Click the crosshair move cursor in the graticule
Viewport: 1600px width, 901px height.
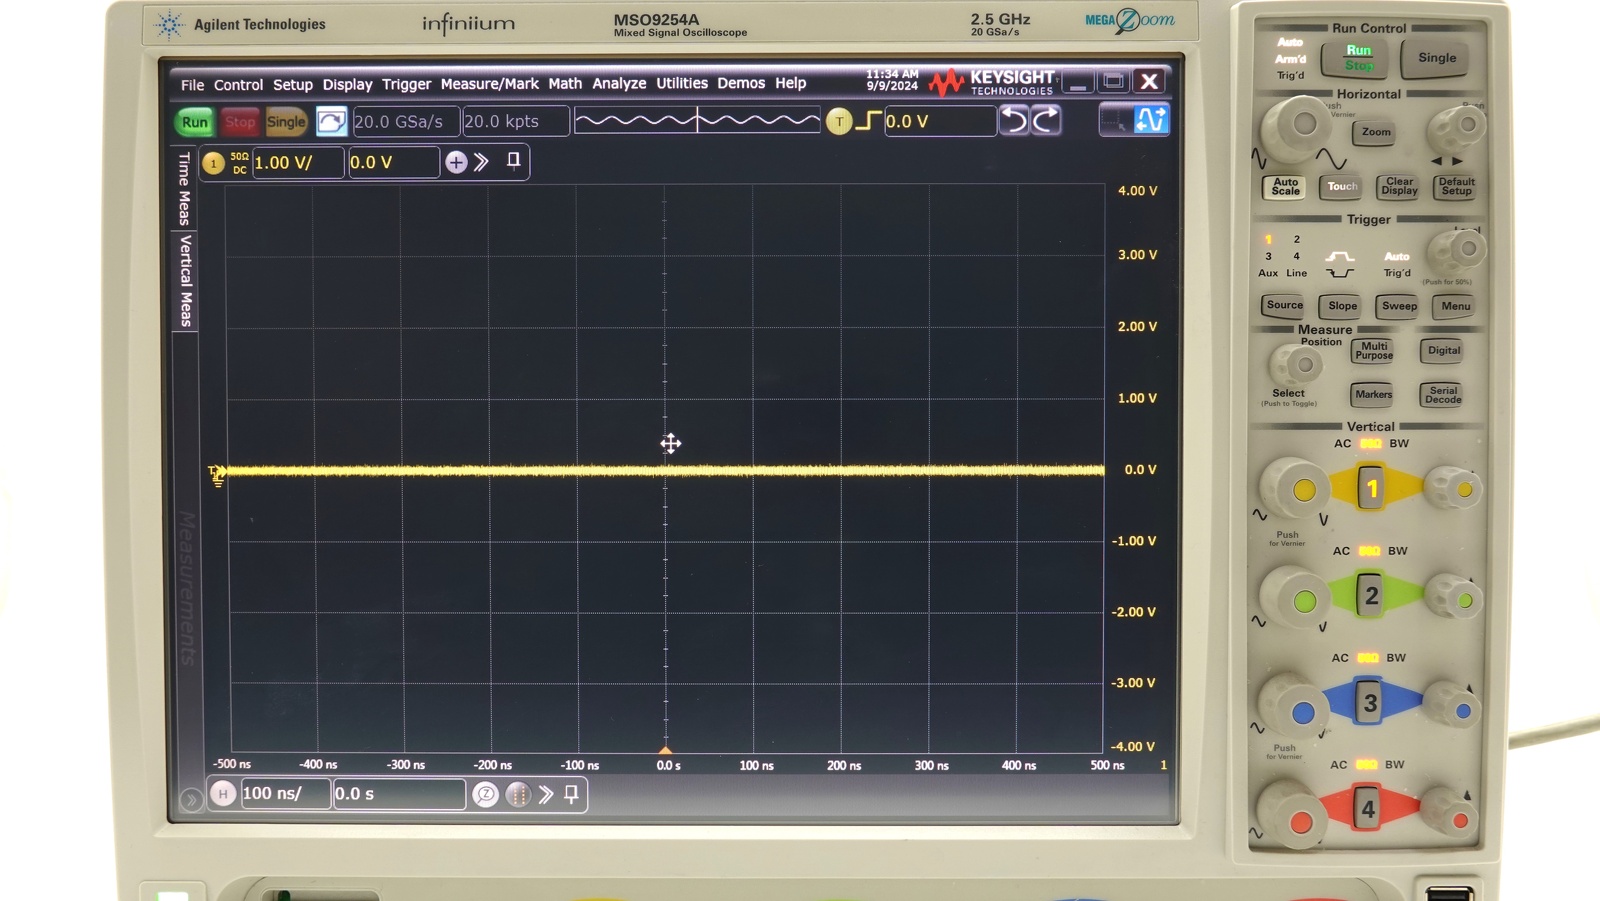pyautogui.click(x=670, y=443)
